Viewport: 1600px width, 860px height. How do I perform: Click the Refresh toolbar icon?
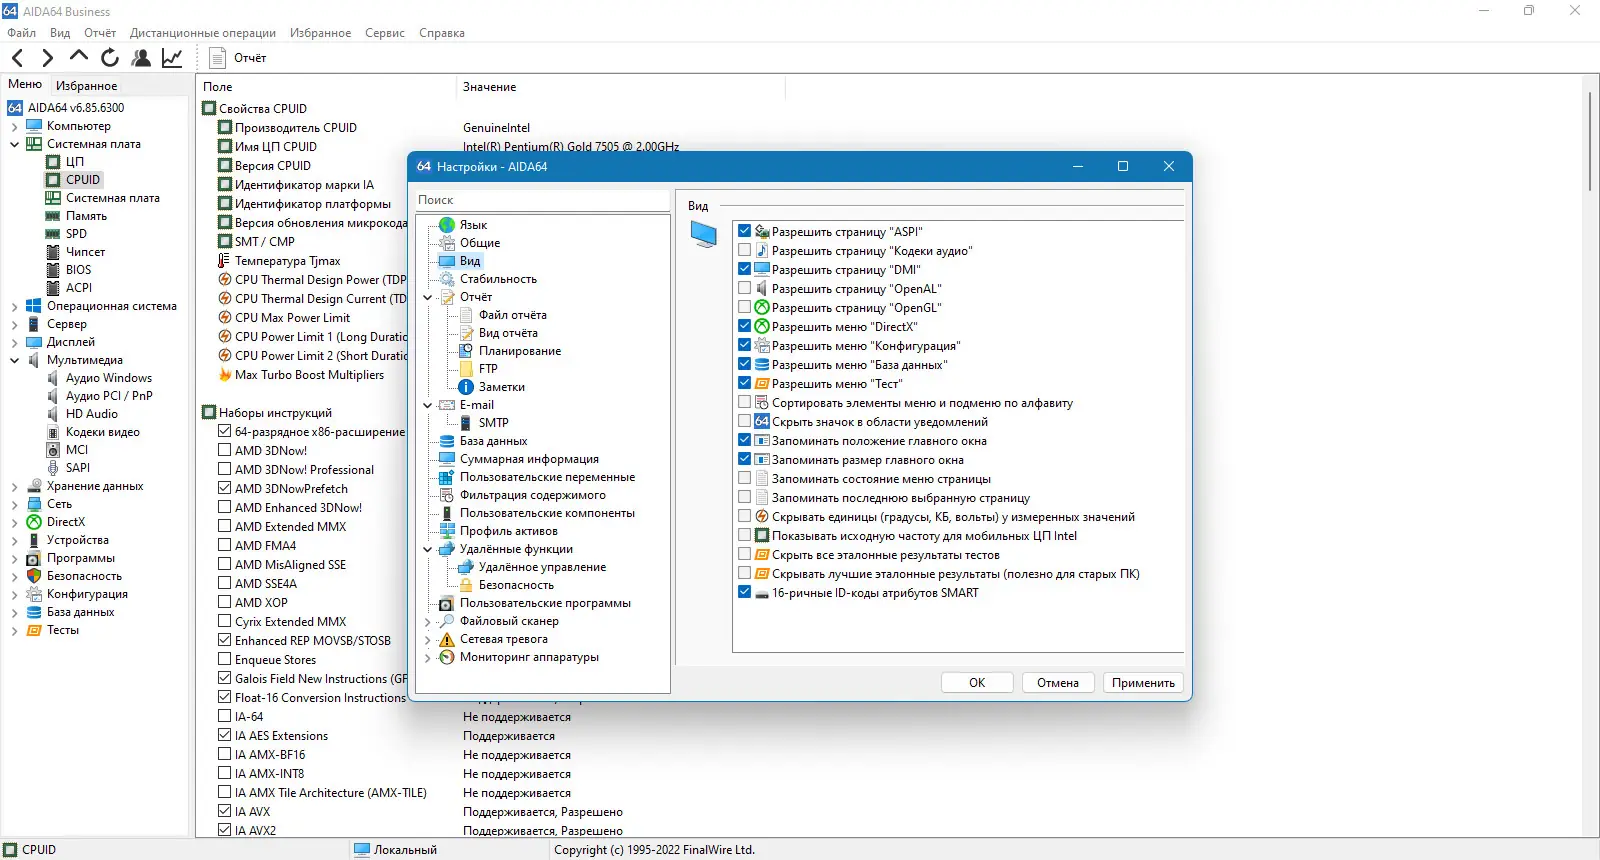[110, 58]
